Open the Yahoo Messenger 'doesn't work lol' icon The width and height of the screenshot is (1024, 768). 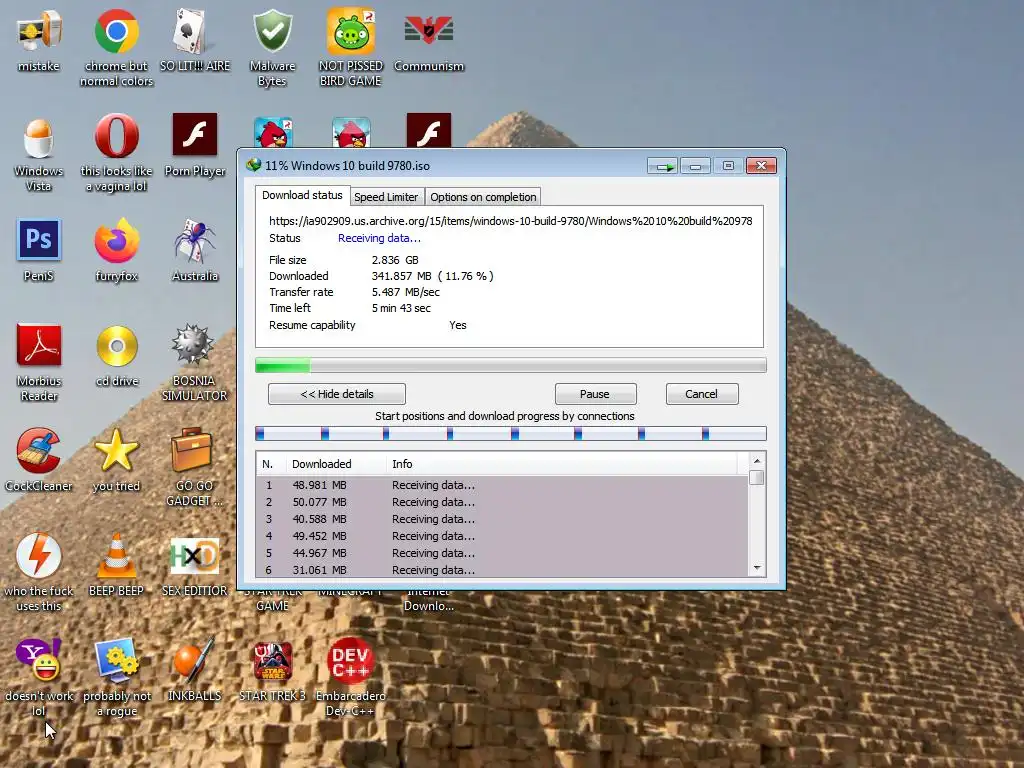39,660
